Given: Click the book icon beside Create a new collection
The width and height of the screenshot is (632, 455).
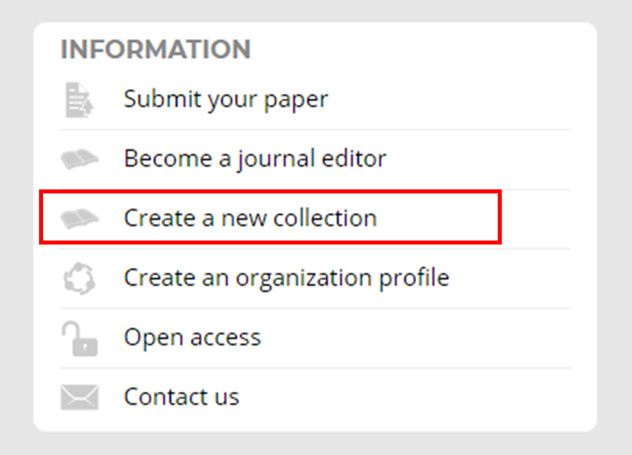Looking at the screenshot, I should point(80,218).
